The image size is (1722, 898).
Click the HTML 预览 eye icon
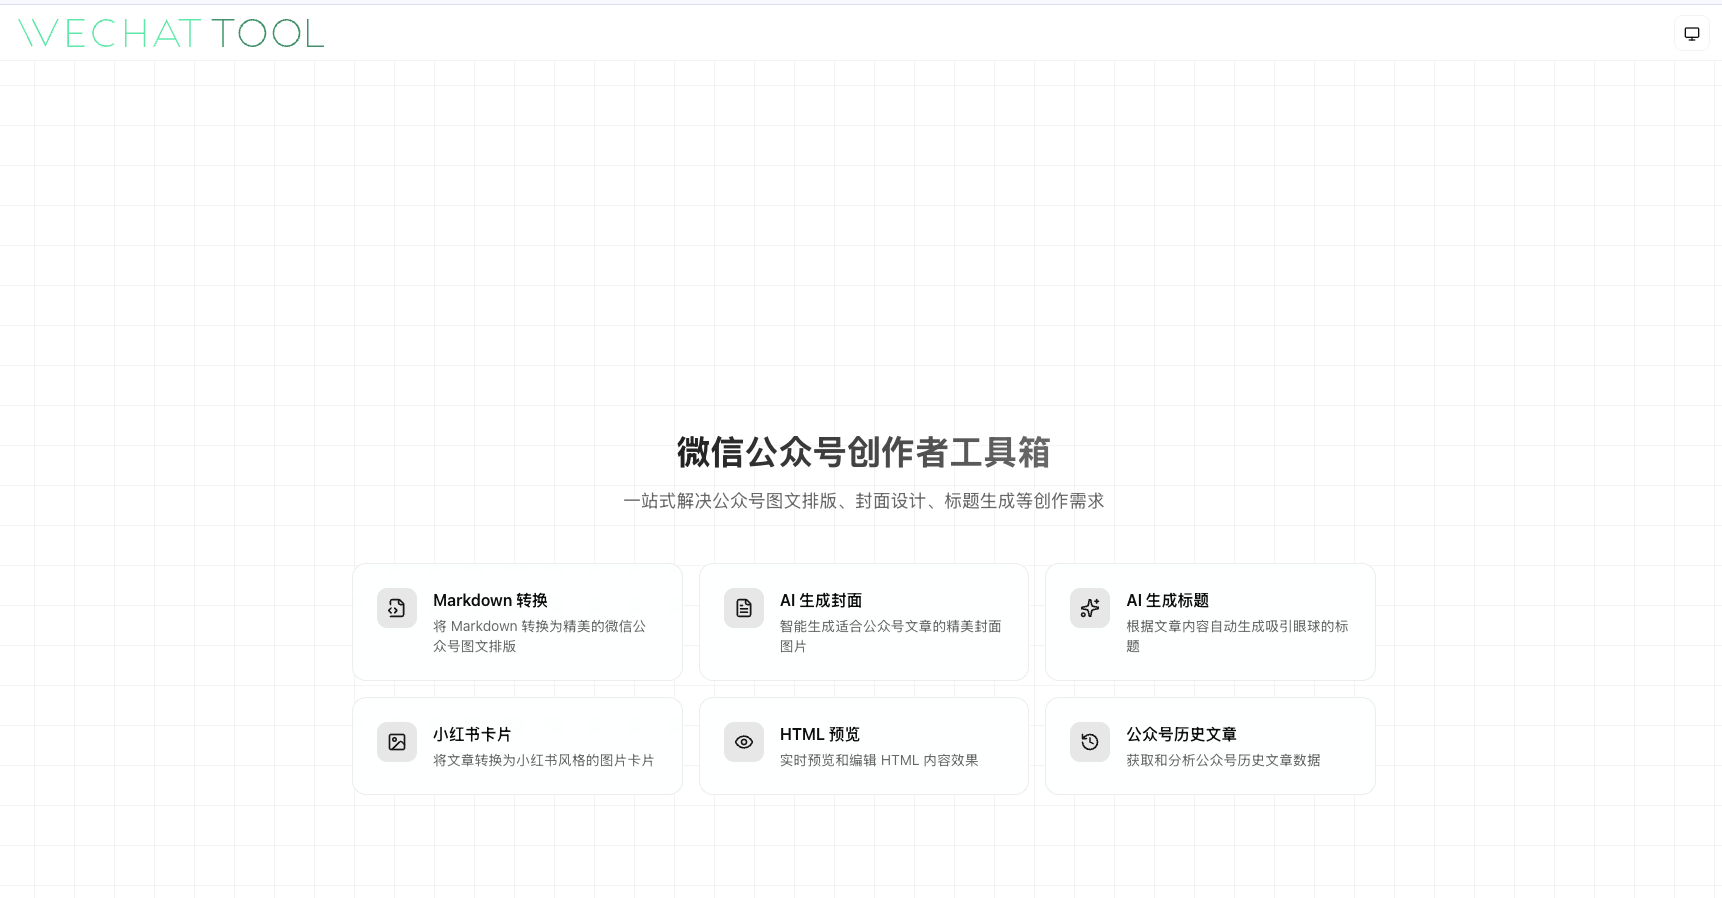tap(744, 742)
